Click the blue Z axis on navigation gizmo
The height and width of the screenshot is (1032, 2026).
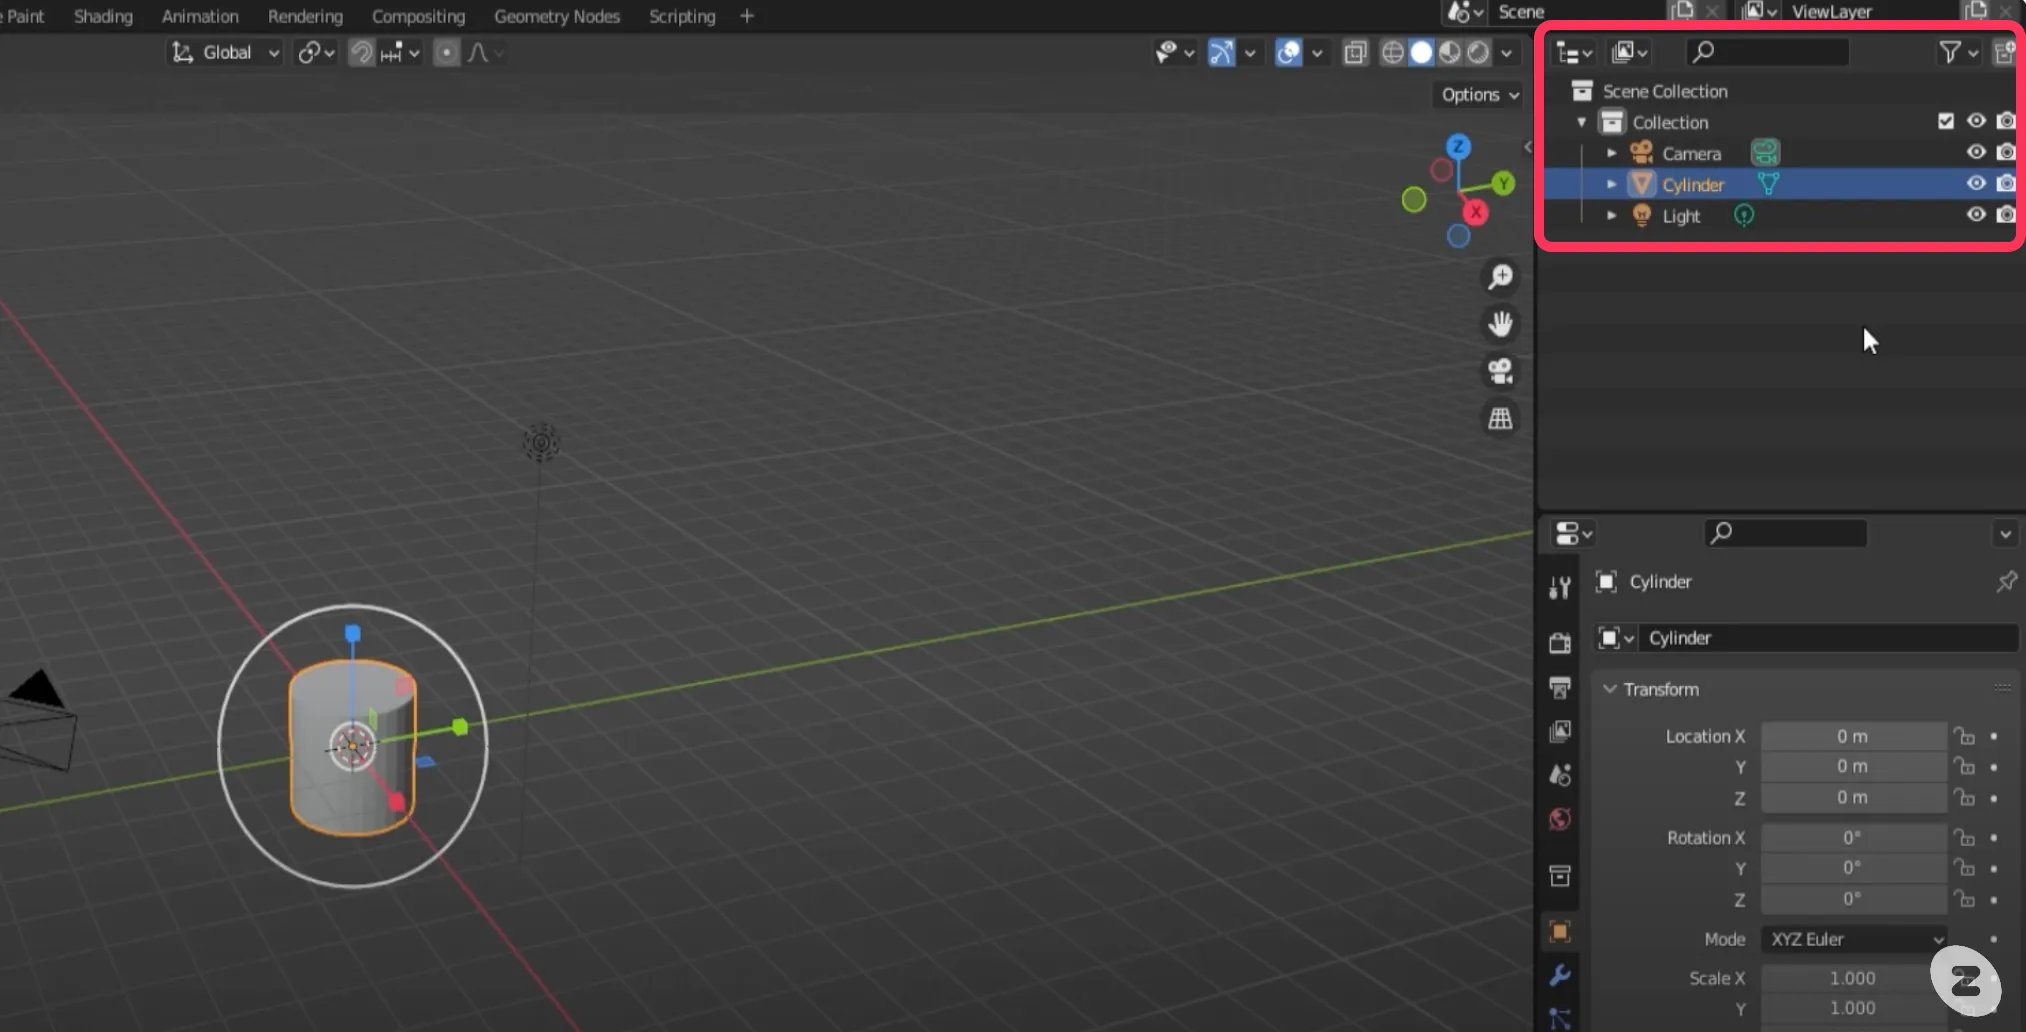(x=1458, y=146)
